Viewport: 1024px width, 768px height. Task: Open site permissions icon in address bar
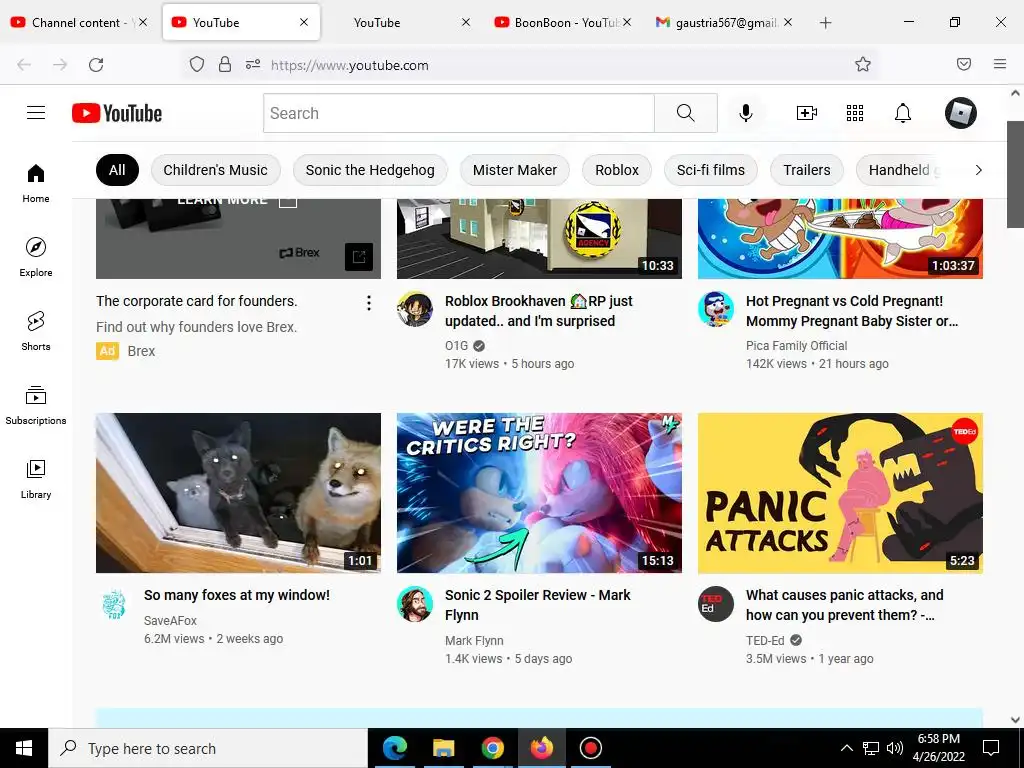(253, 65)
